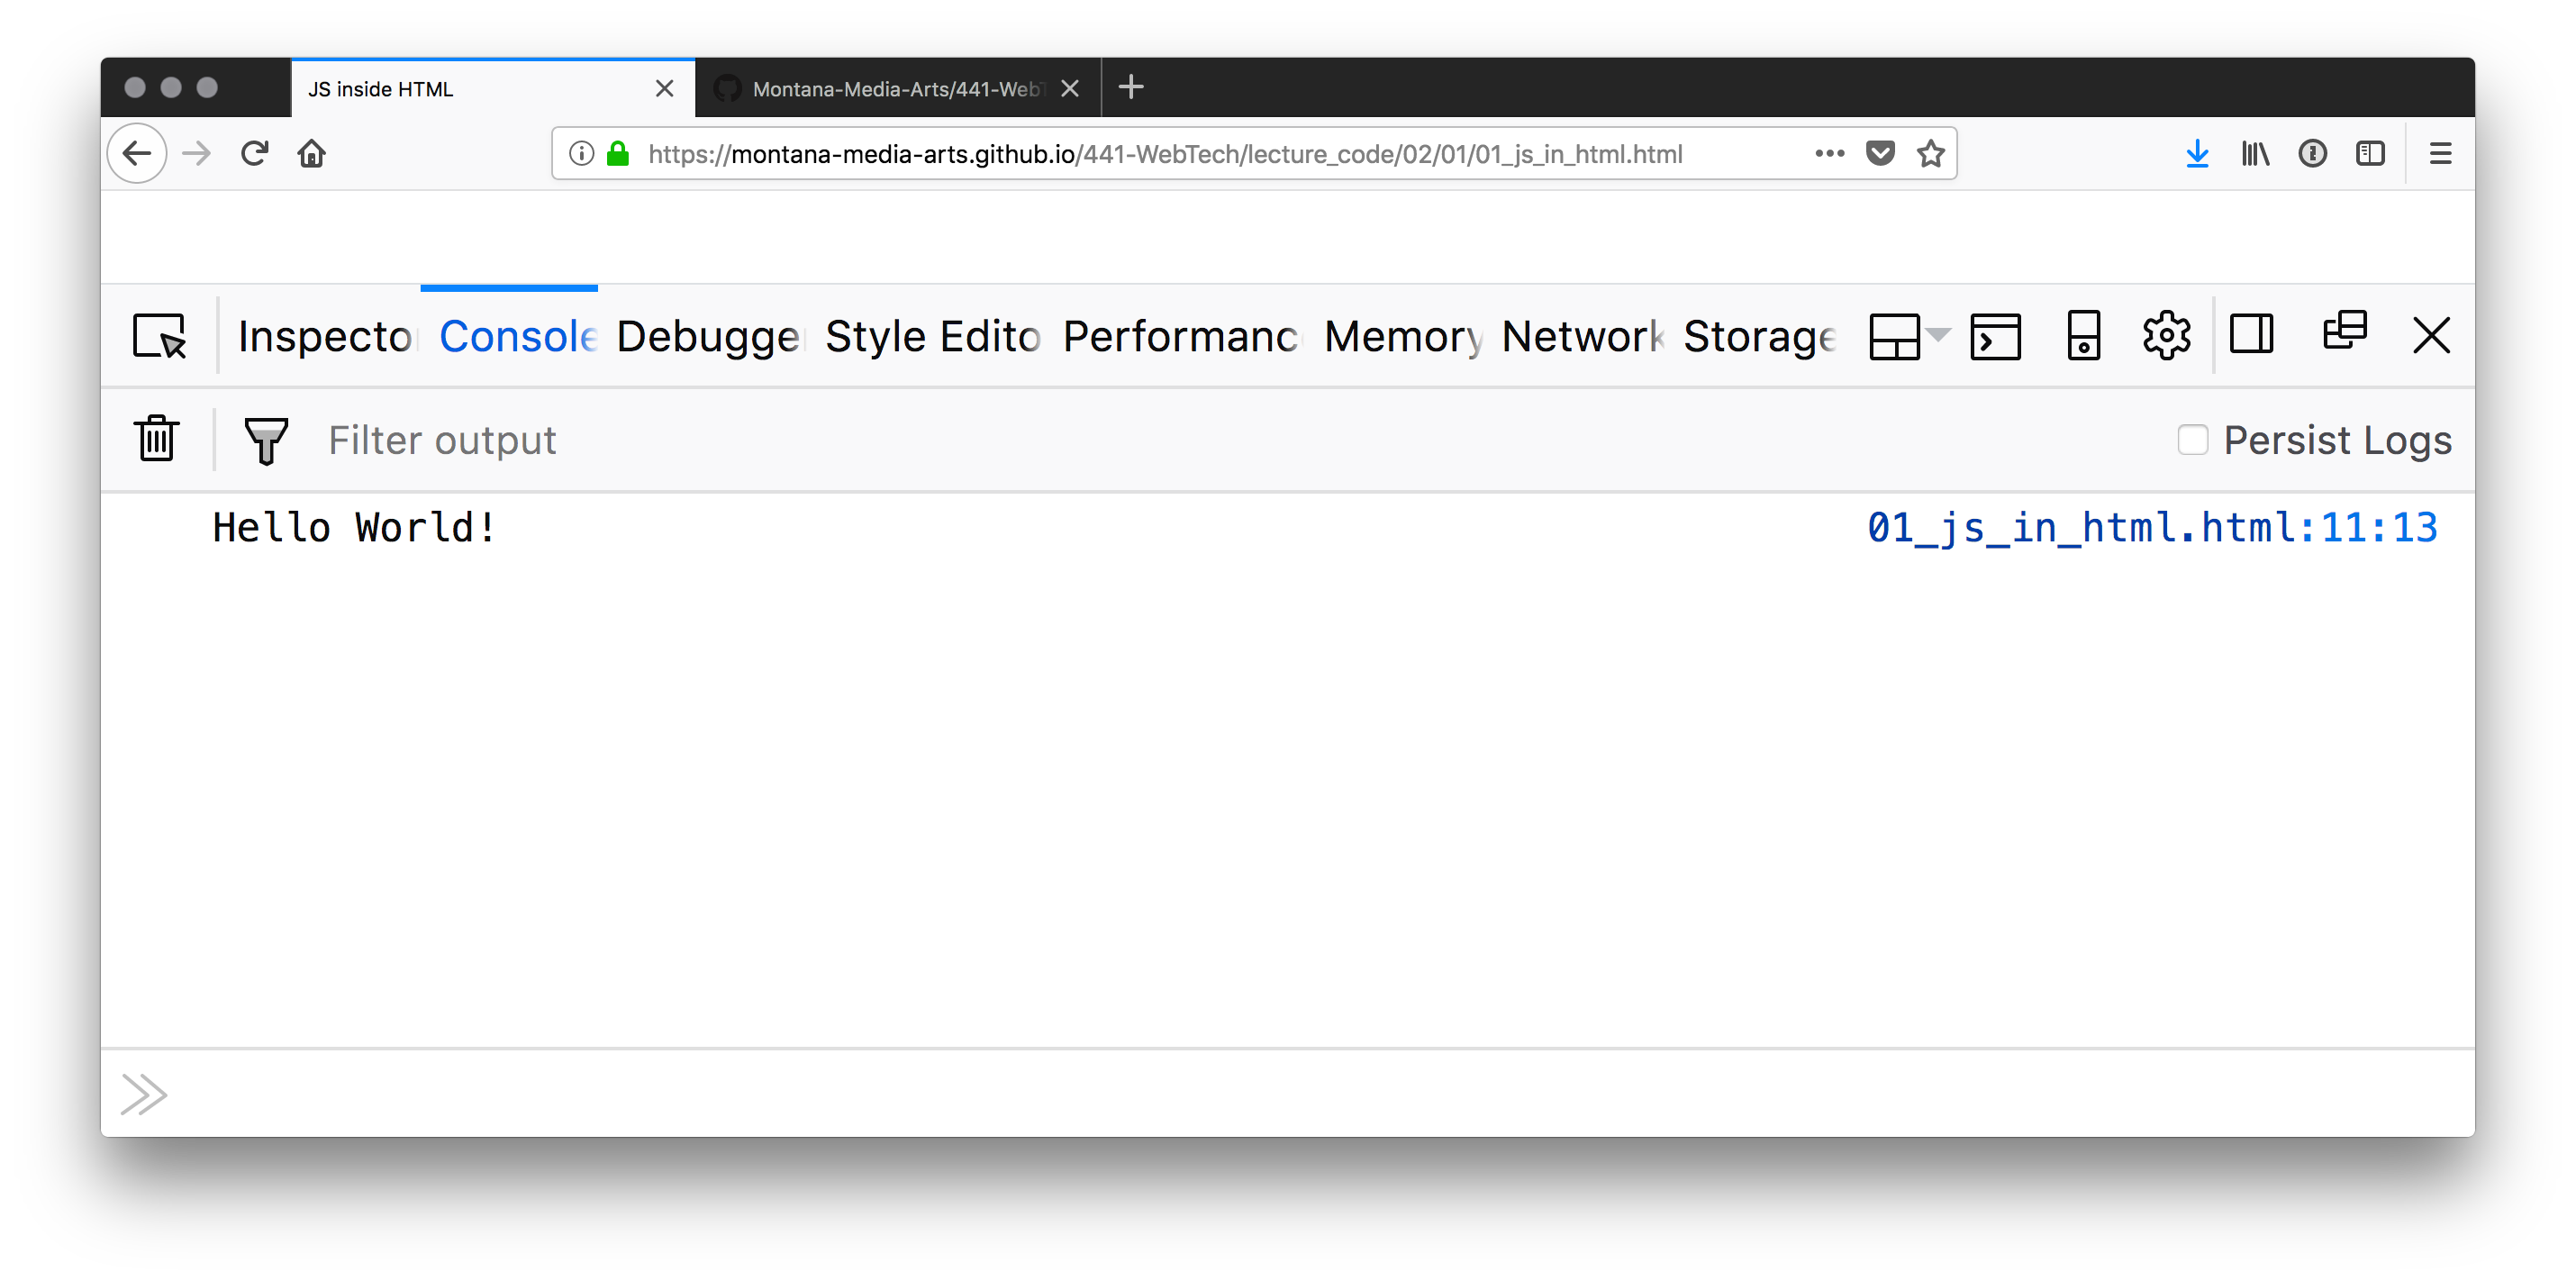This screenshot has width=2576, height=1281.
Task: Activate the element picker tool
Action: click(x=159, y=335)
